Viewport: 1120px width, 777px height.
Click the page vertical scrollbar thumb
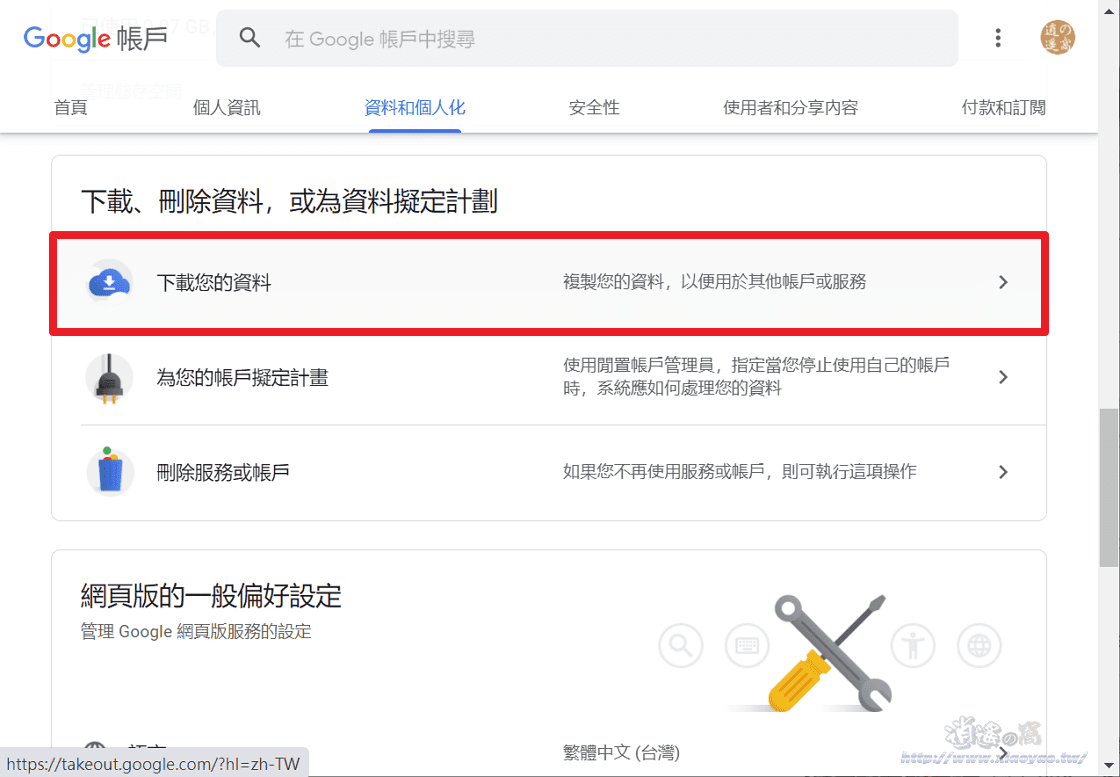1109,488
